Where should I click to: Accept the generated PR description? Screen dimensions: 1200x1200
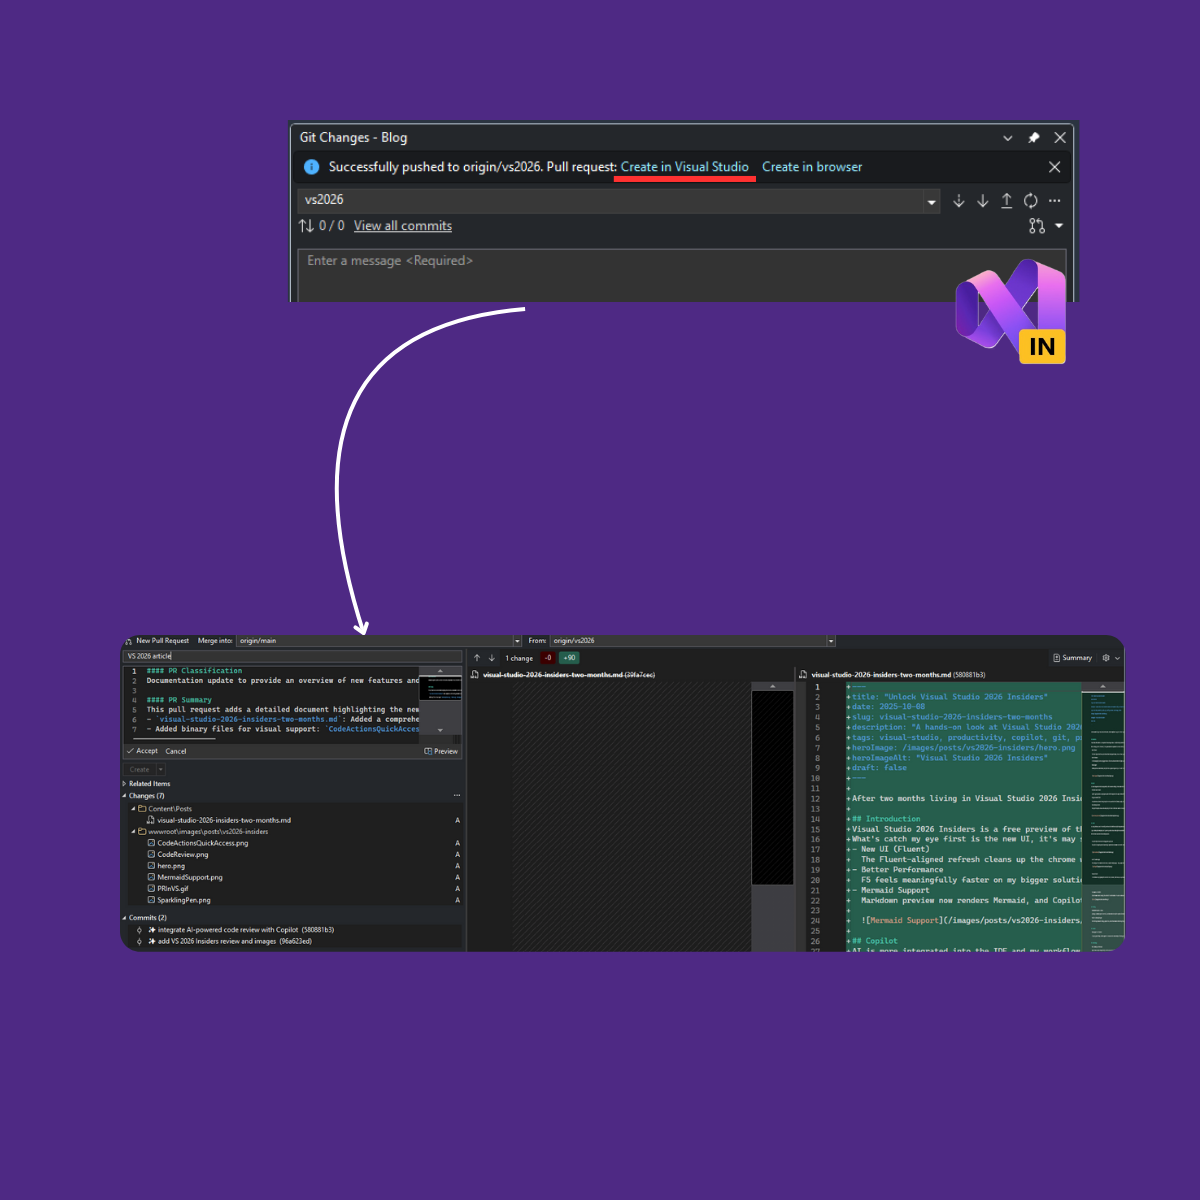tap(143, 751)
